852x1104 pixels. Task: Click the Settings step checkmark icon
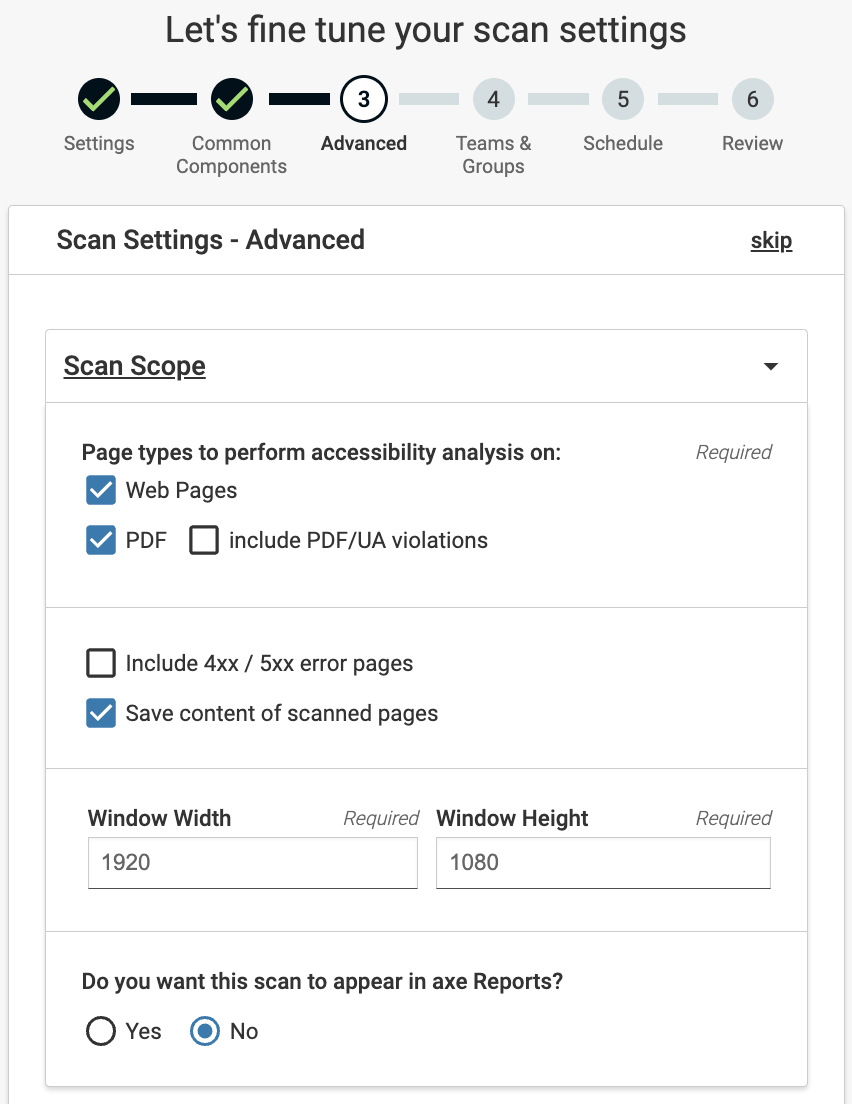point(99,99)
